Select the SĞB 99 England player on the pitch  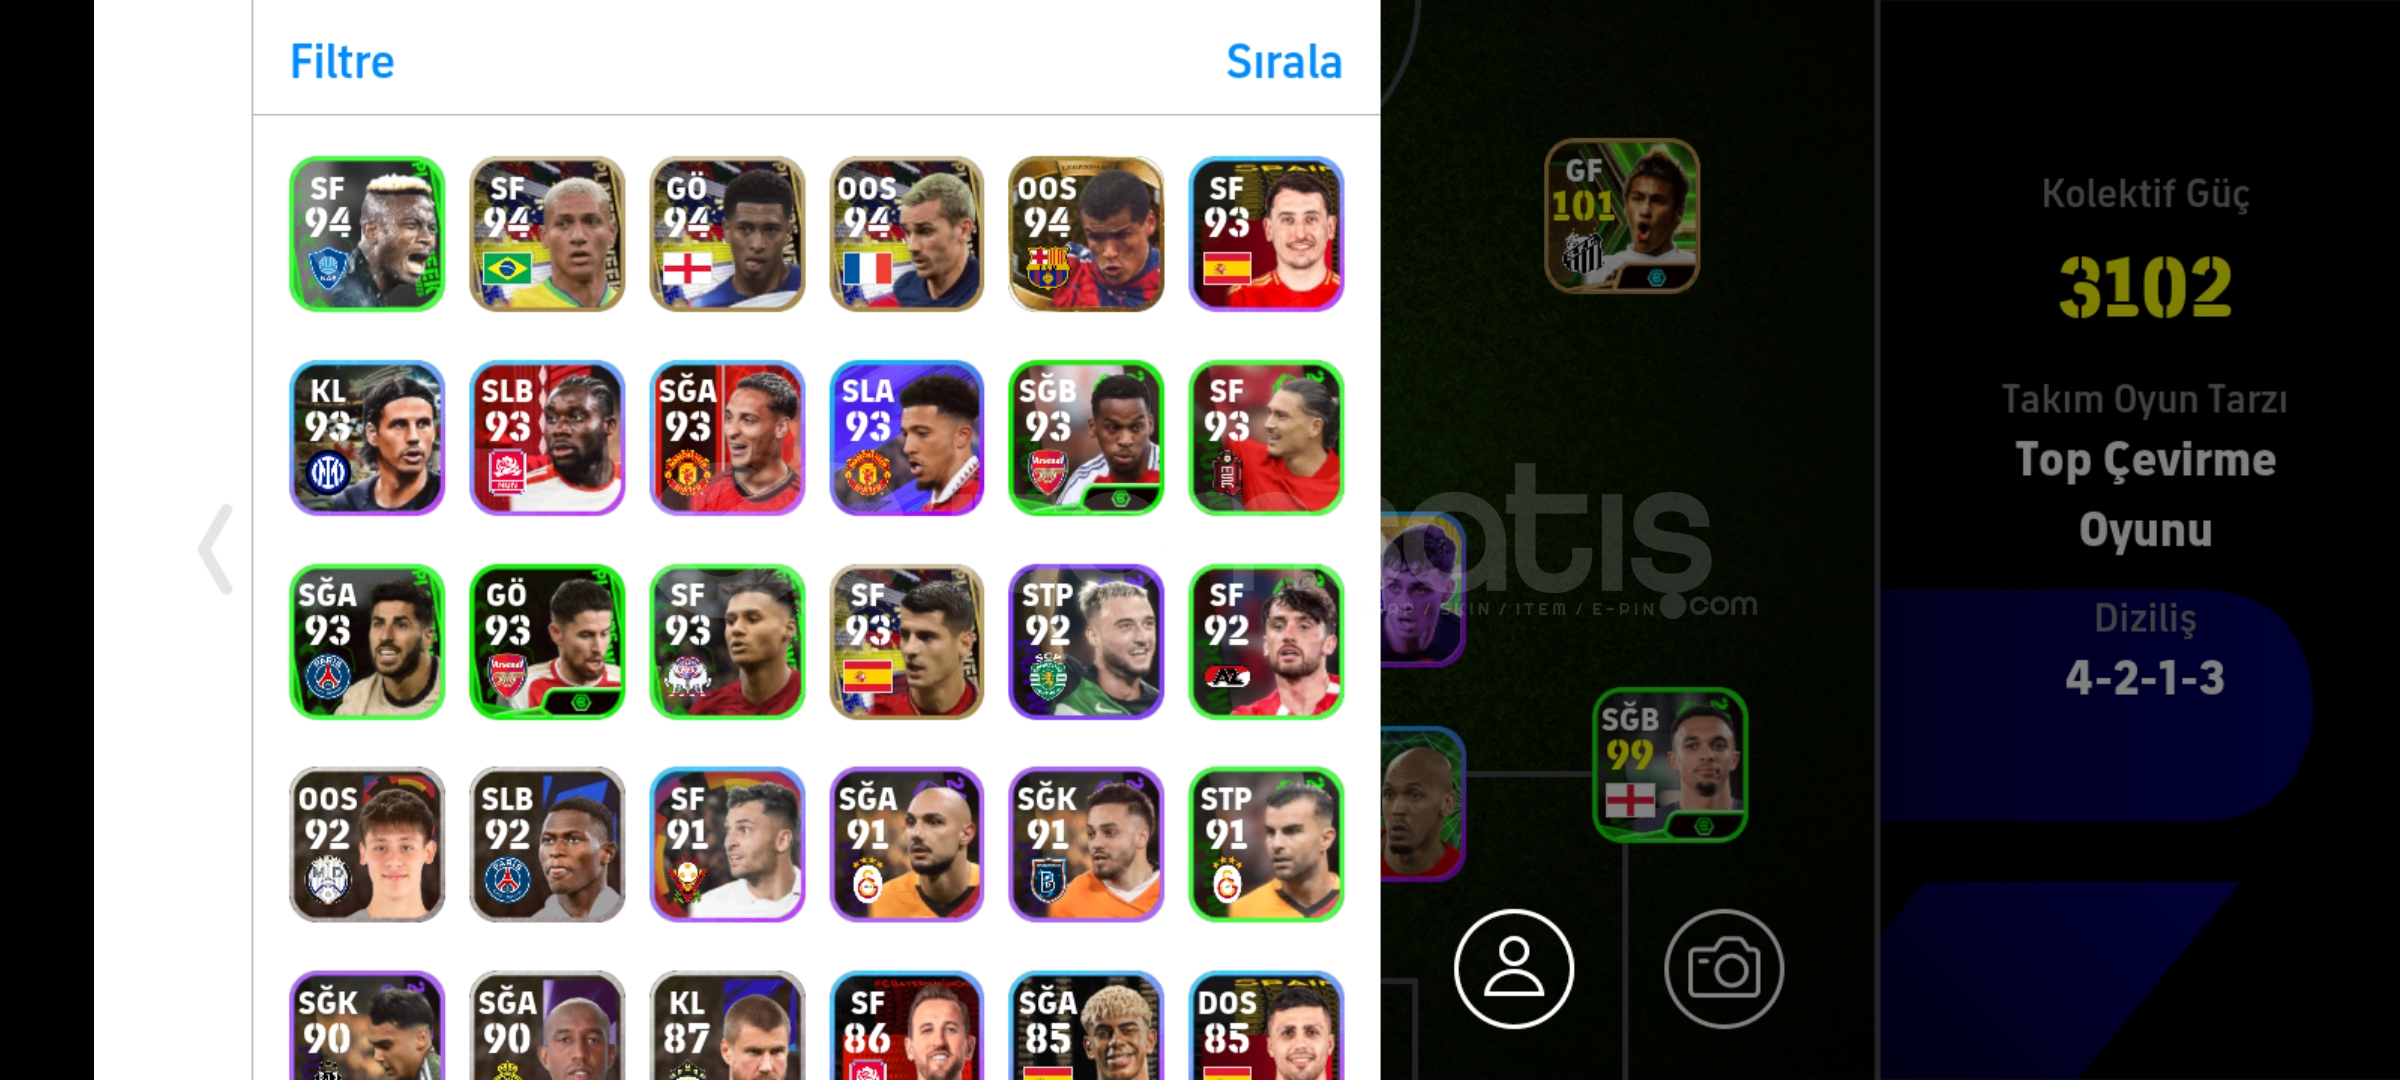[1669, 764]
